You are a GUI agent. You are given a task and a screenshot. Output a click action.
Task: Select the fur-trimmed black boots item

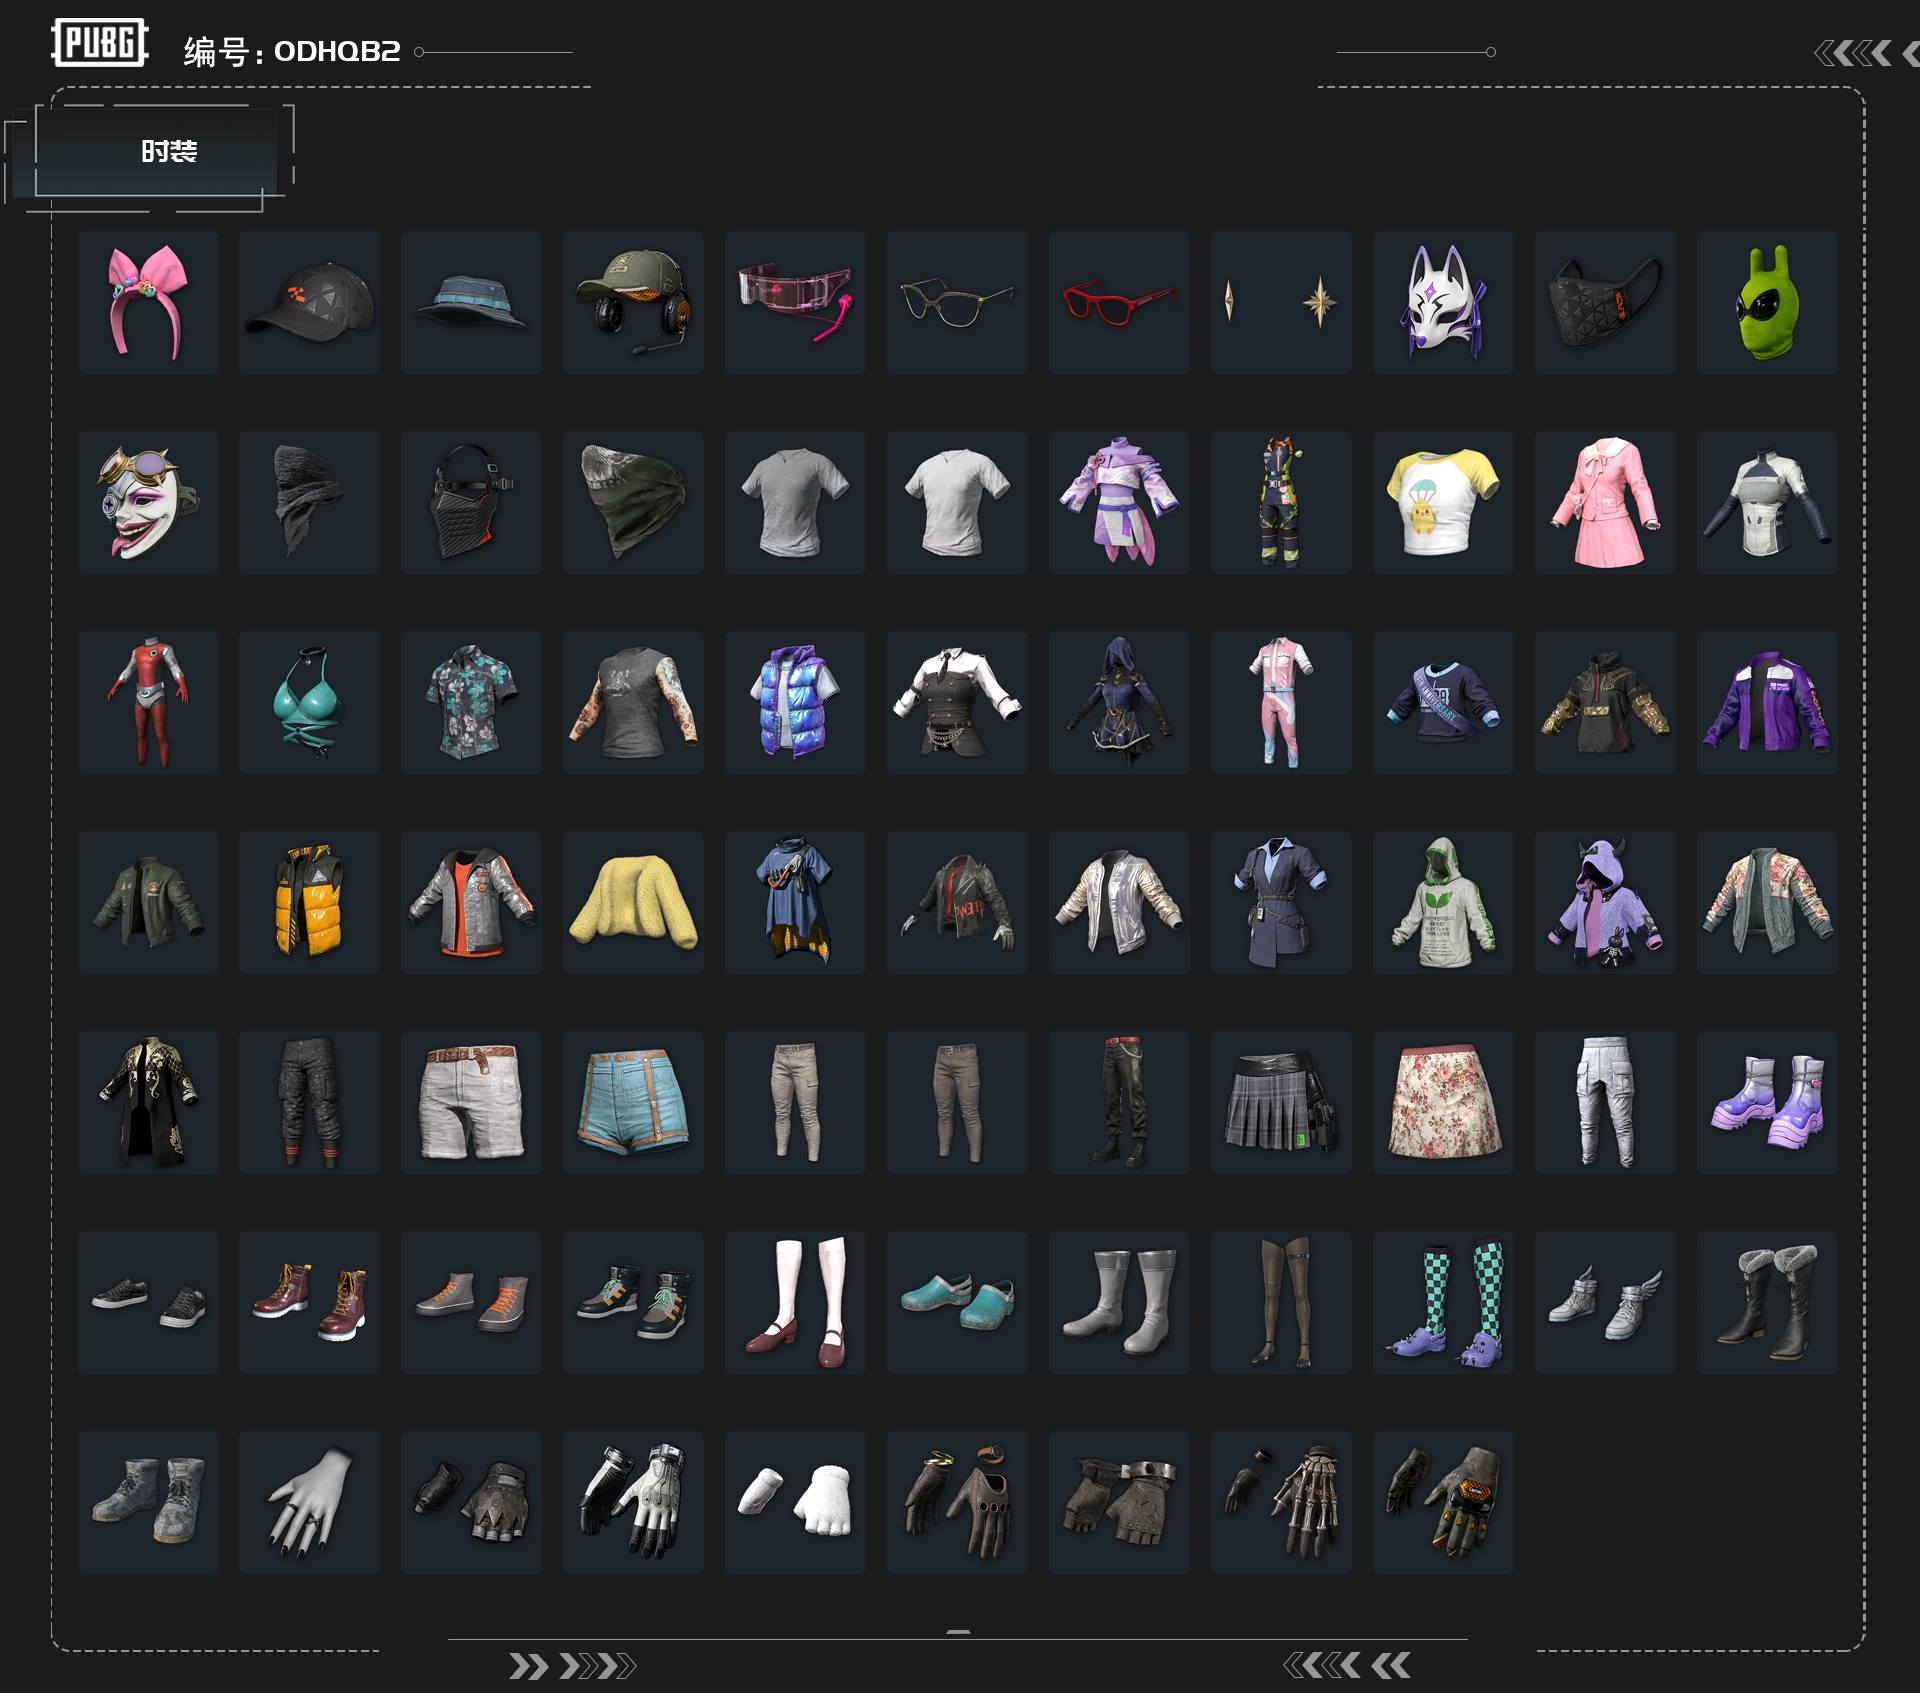[1767, 1302]
